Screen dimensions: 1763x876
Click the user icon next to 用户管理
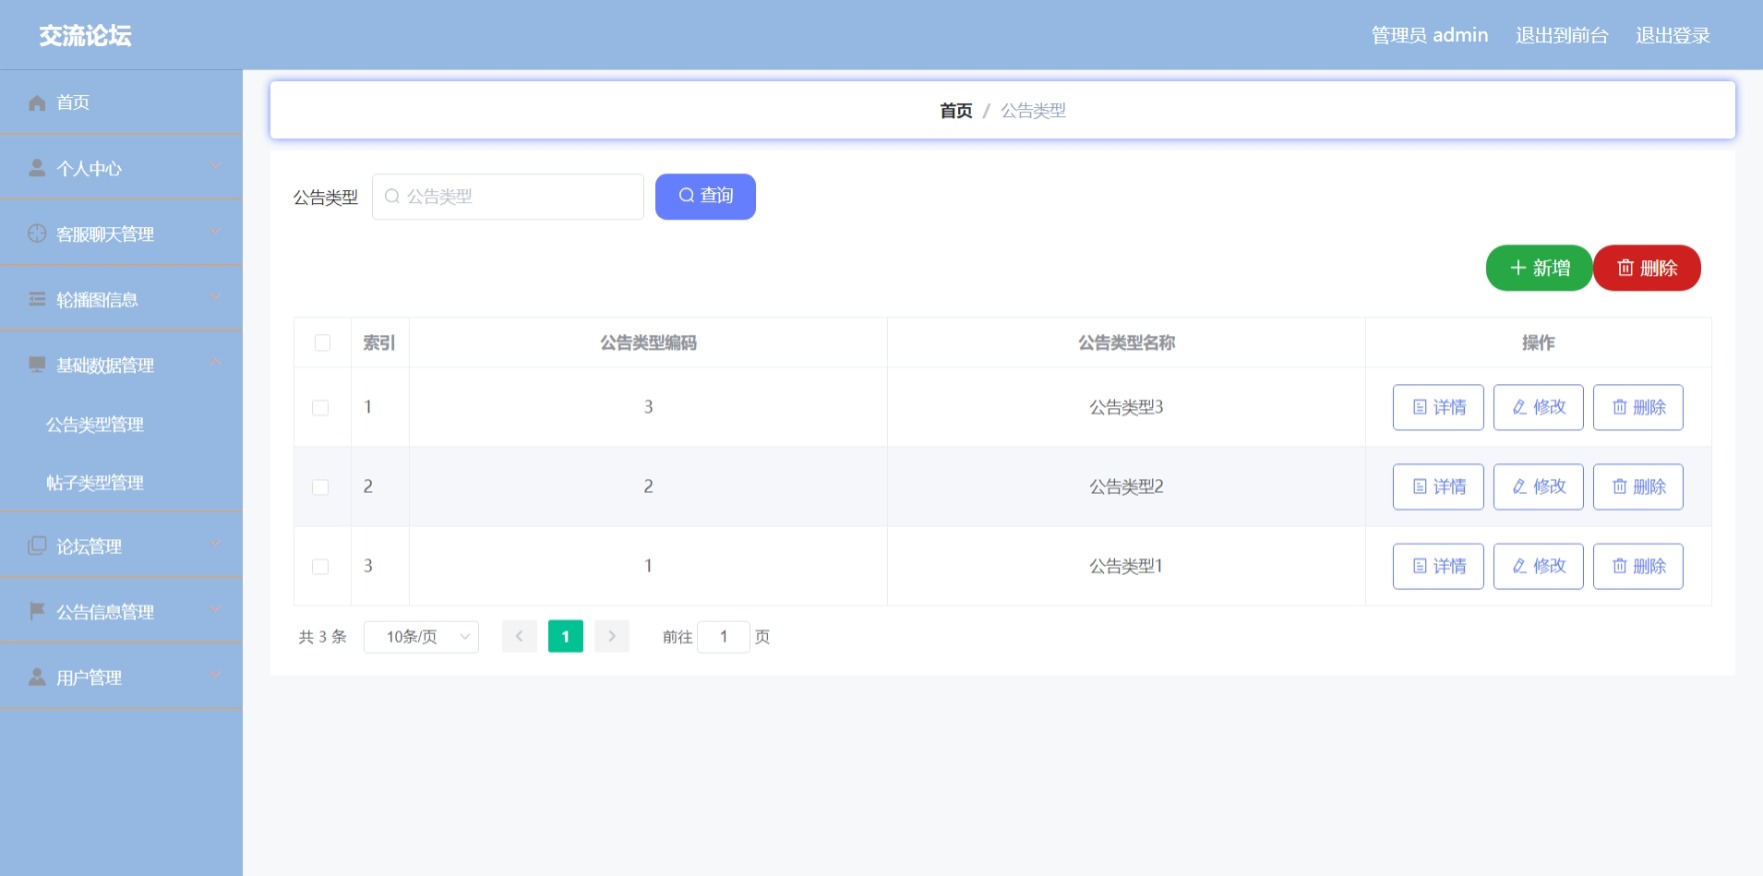coord(37,677)
